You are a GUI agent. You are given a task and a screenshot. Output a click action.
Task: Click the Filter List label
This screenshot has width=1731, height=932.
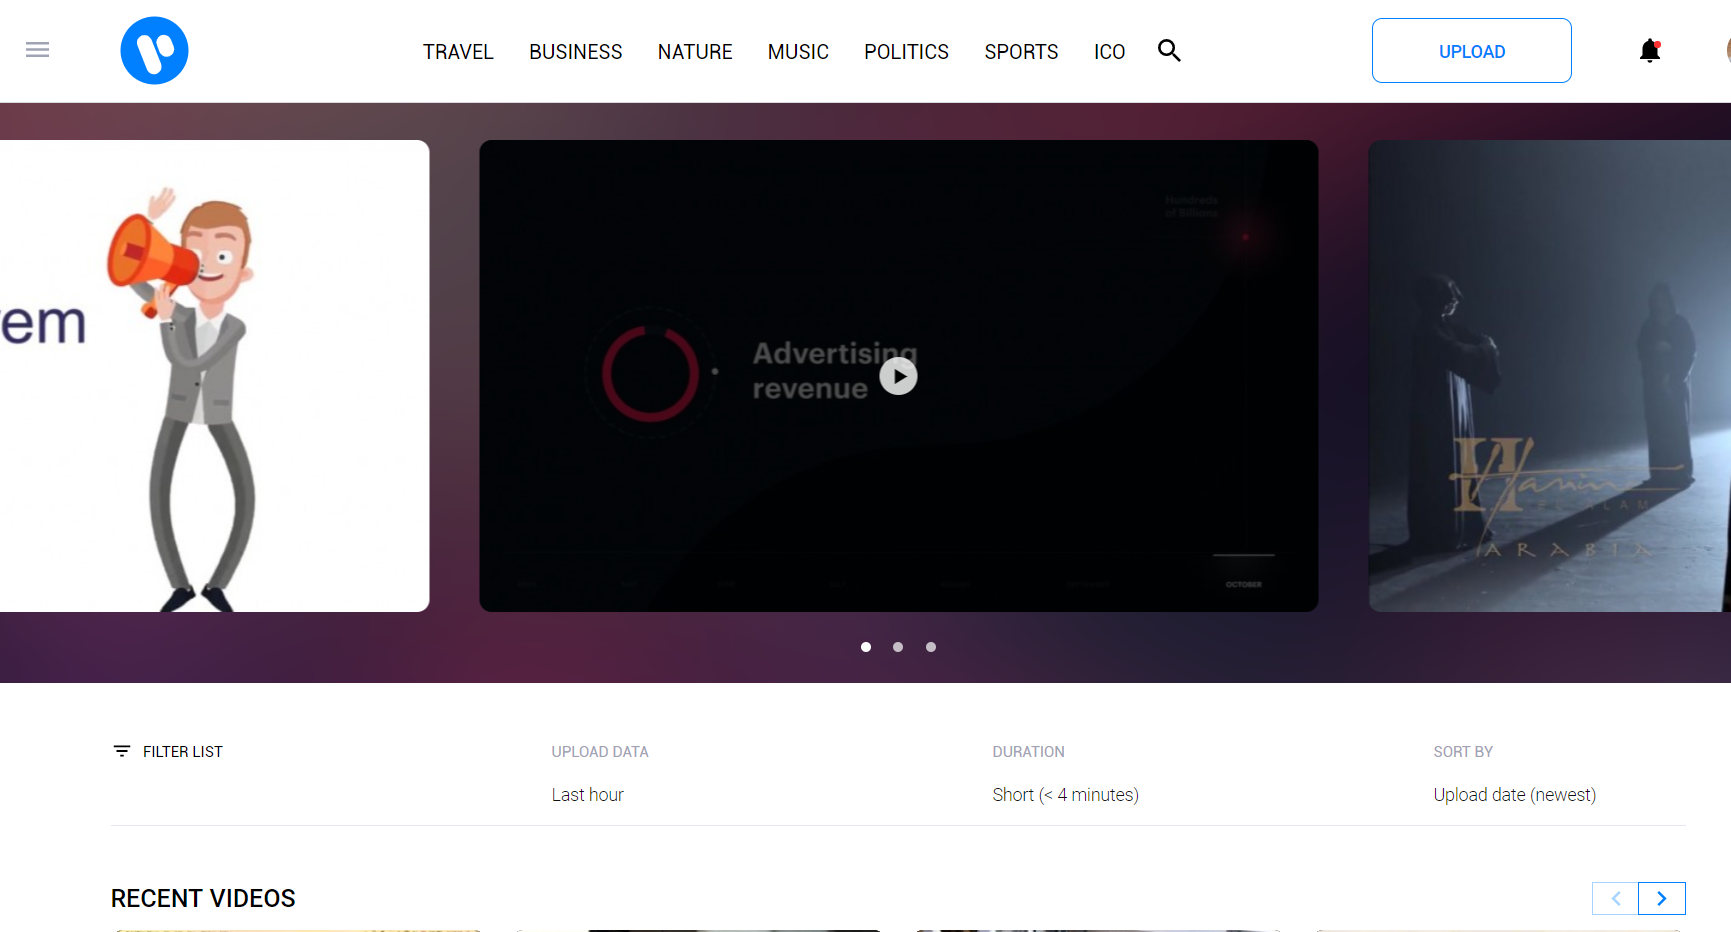click(x=183, y=752)
